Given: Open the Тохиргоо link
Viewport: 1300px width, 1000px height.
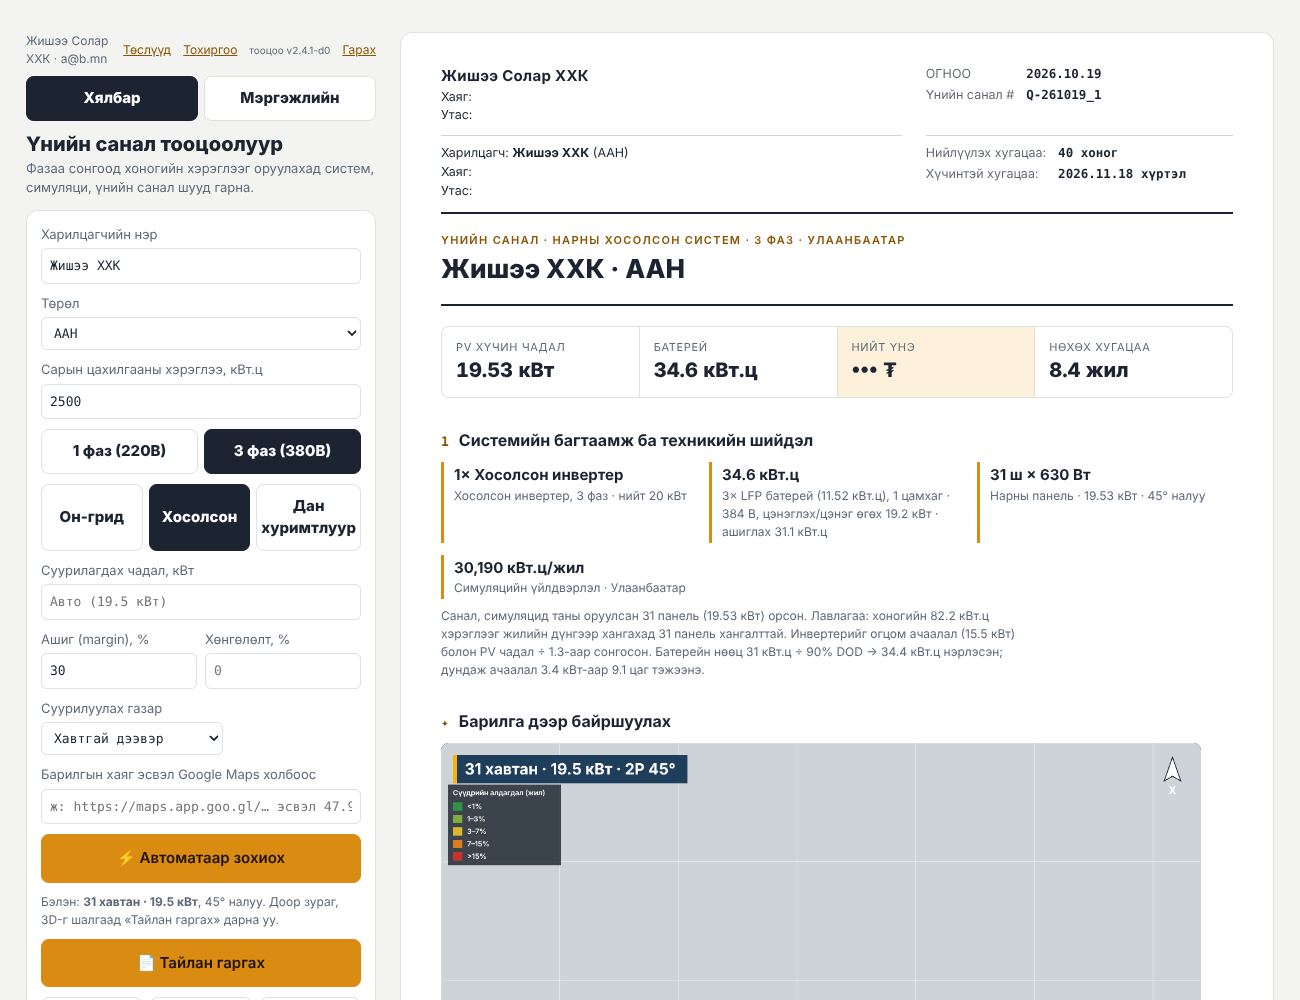Looking at the screenshot, I should pyautogui.click(x=210, y=50).
